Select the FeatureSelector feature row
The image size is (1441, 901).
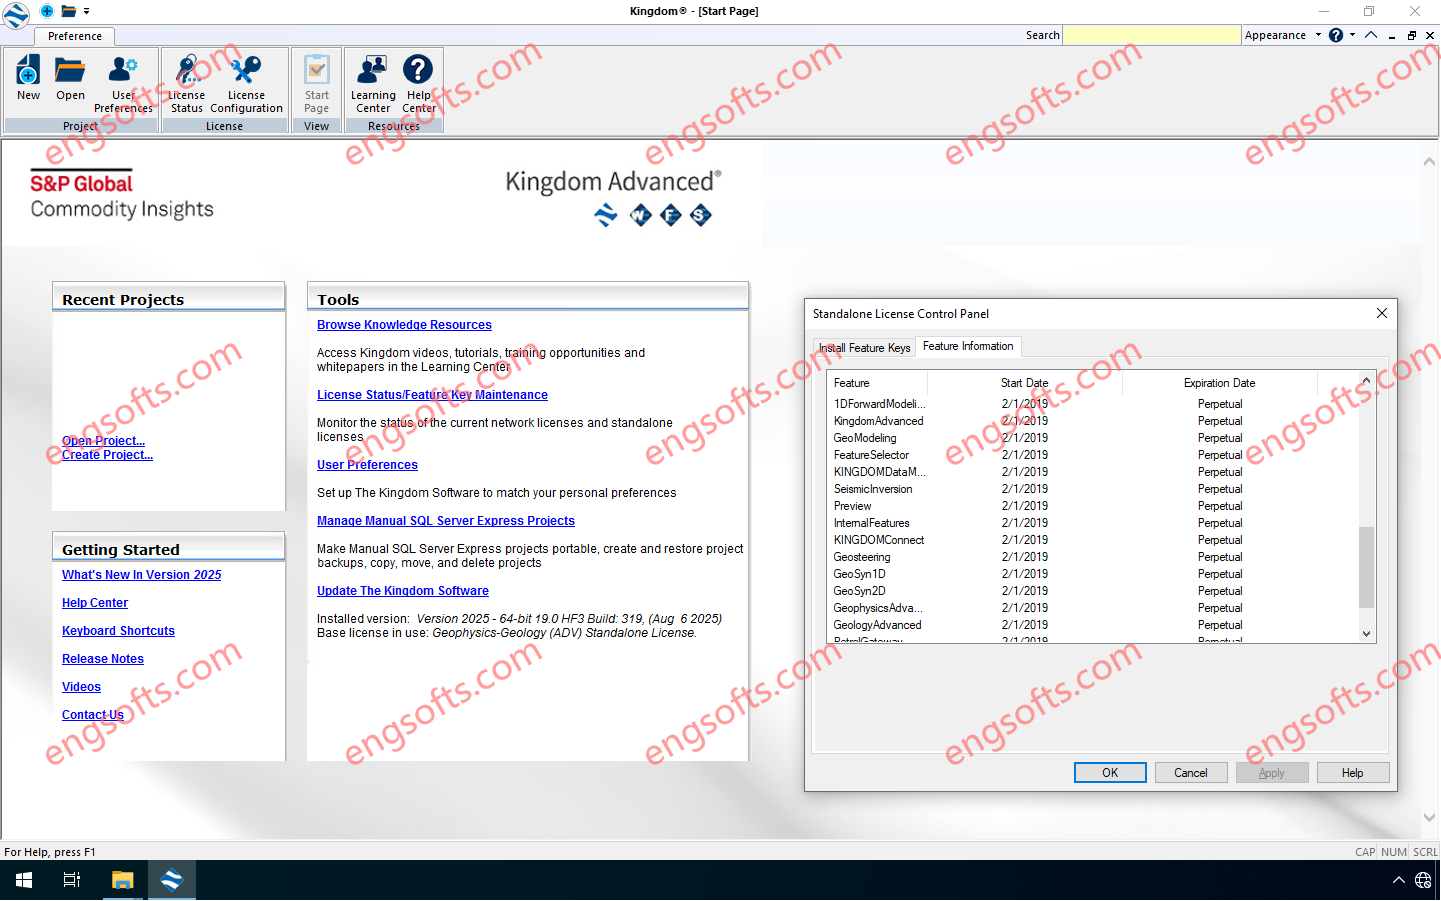pos(1093,455)
